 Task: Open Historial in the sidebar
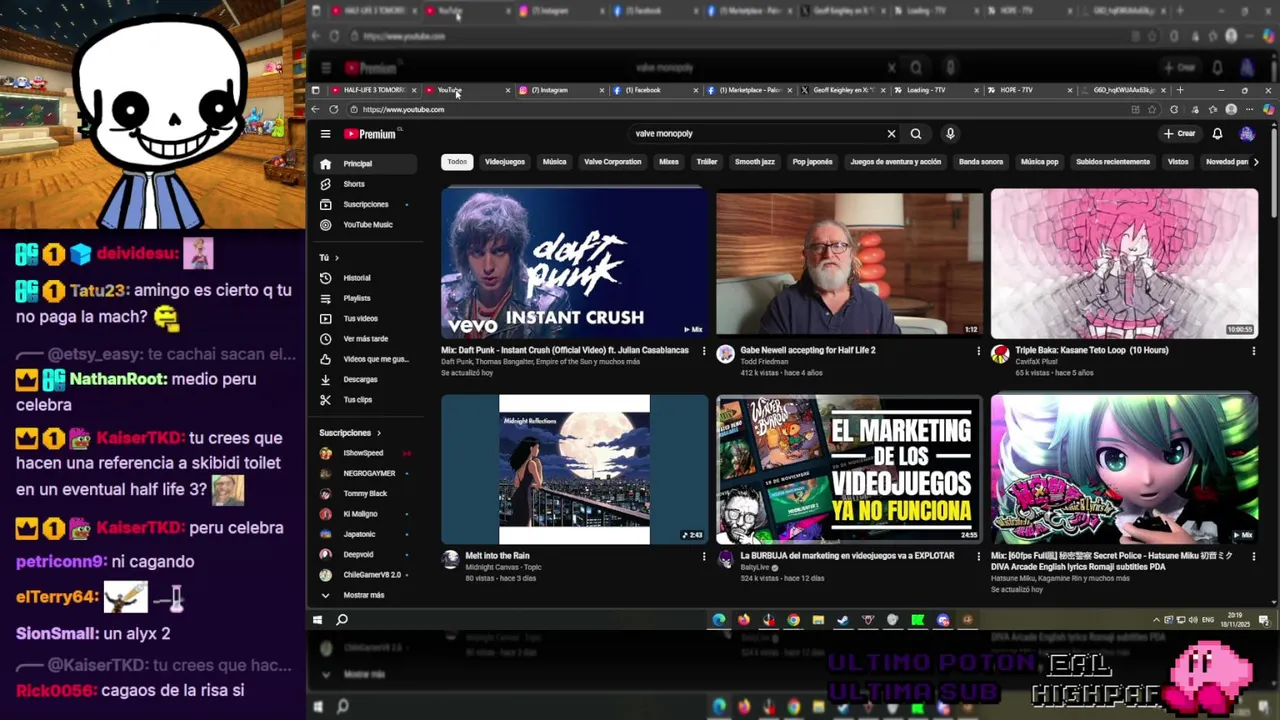pos(364,278)
